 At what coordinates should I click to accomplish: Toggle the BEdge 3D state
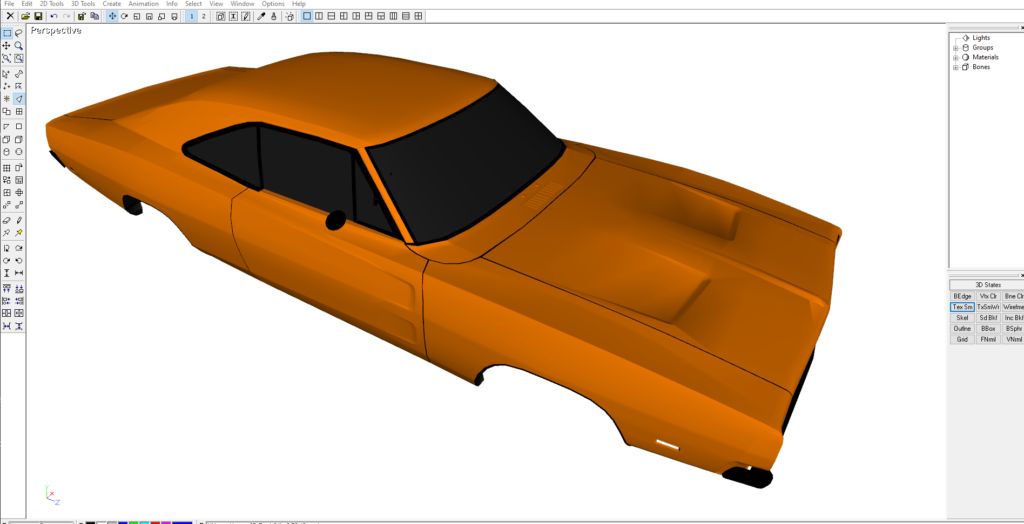coord(962,296)
